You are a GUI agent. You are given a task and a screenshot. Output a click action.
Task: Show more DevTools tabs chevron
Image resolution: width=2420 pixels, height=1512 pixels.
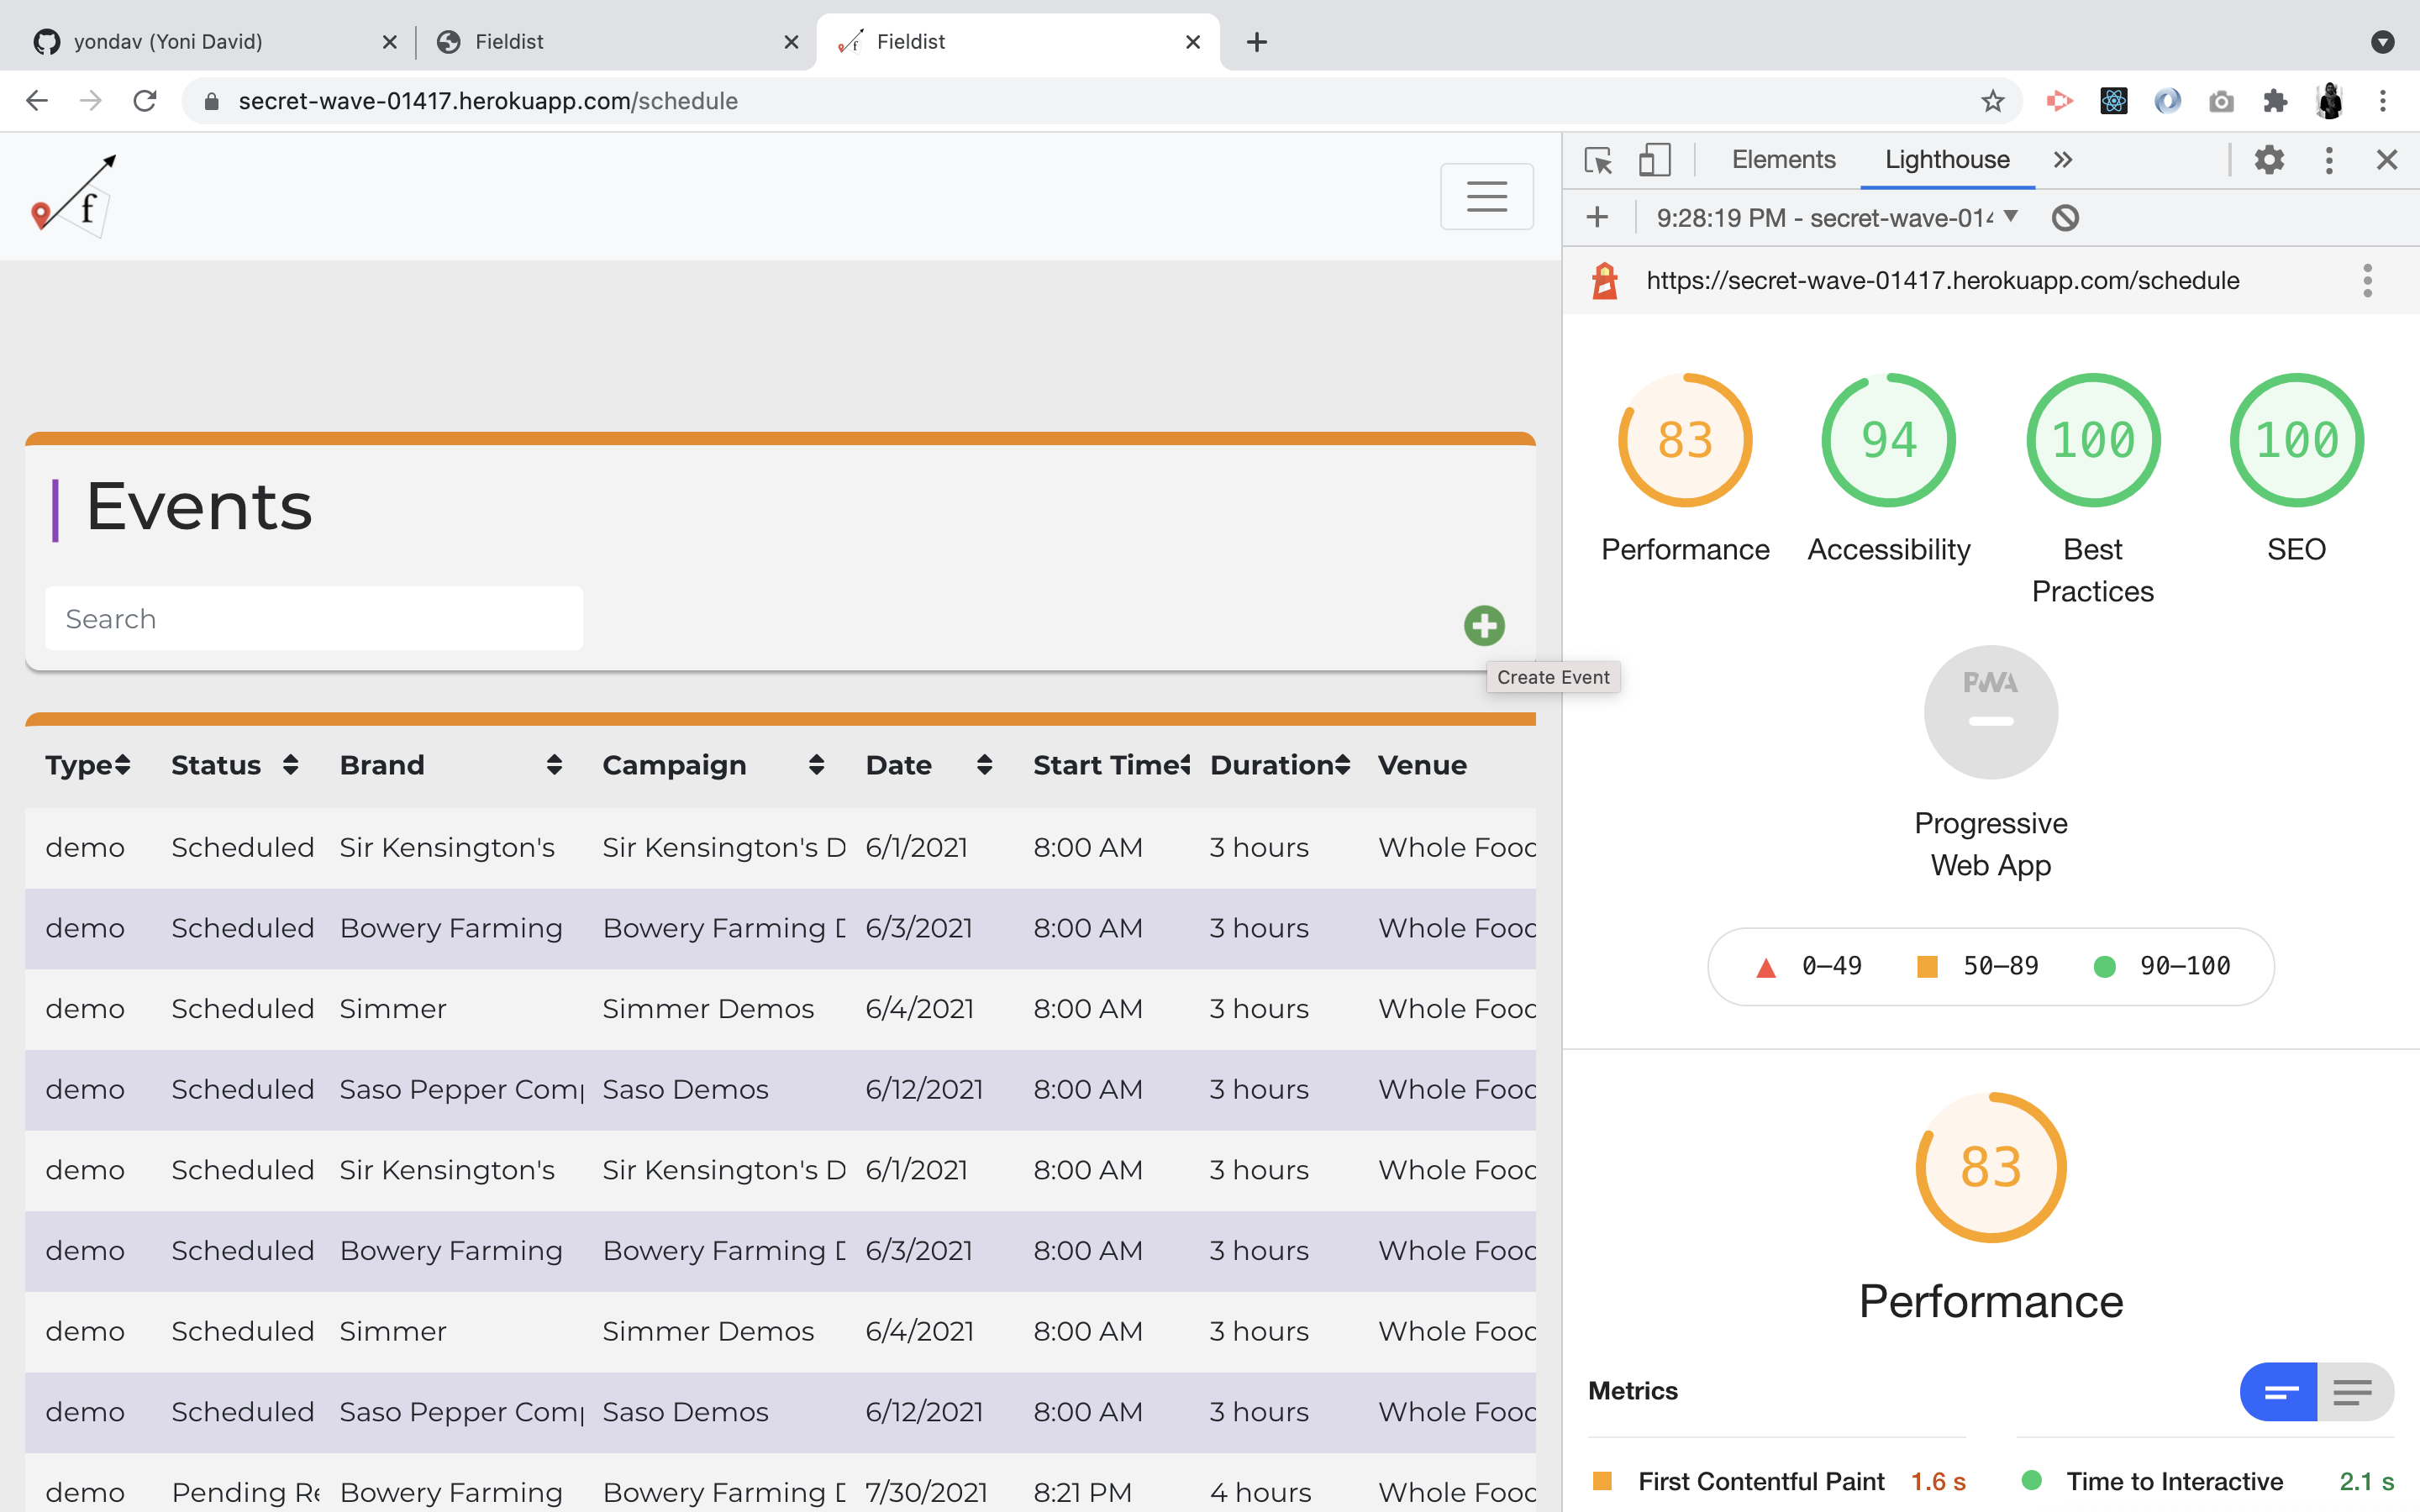click(2062, 160)
